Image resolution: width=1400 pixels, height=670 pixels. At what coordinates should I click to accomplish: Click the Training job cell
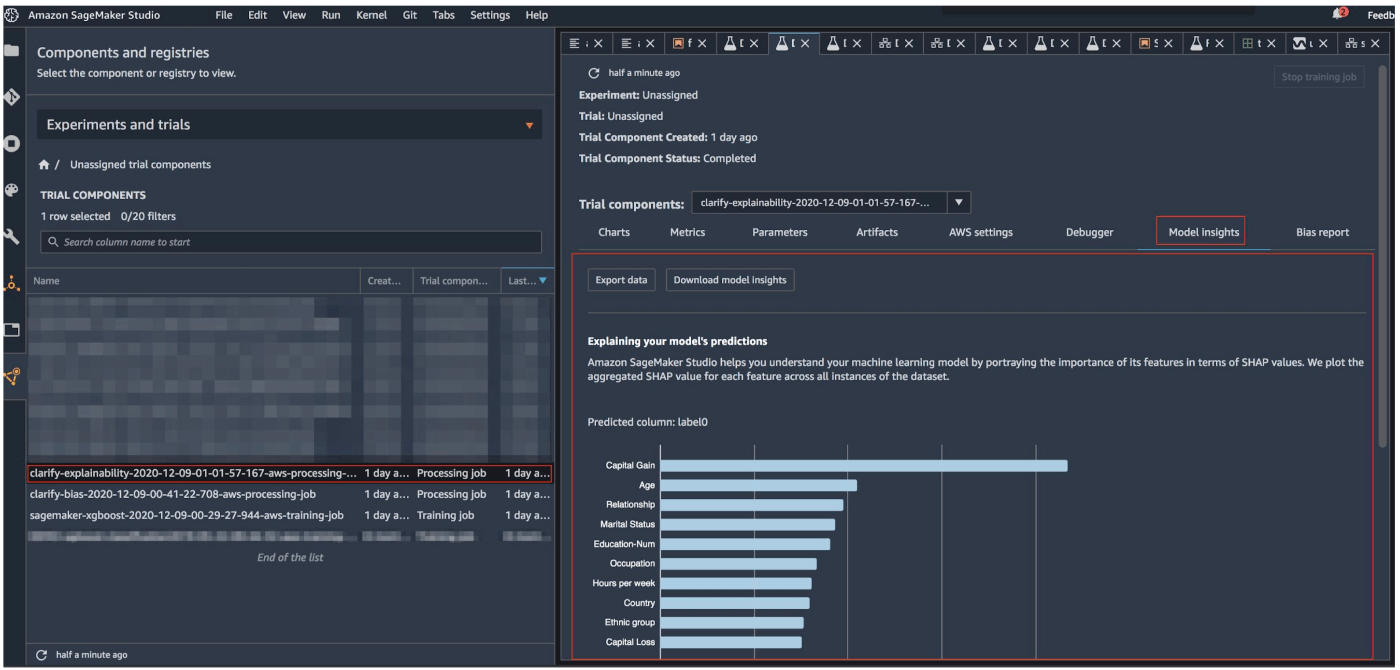pos(446,516)
